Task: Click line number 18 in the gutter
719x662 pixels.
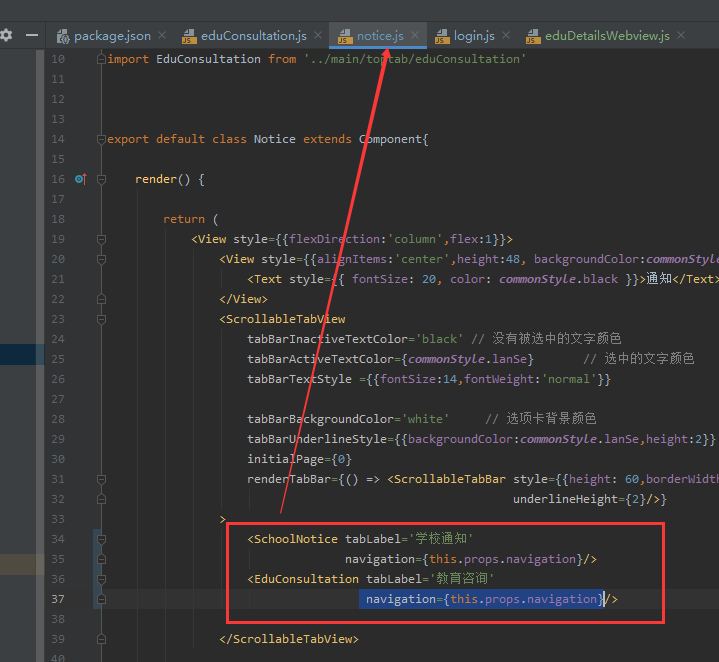Action: pyautogui.click(x=58, y=219)
